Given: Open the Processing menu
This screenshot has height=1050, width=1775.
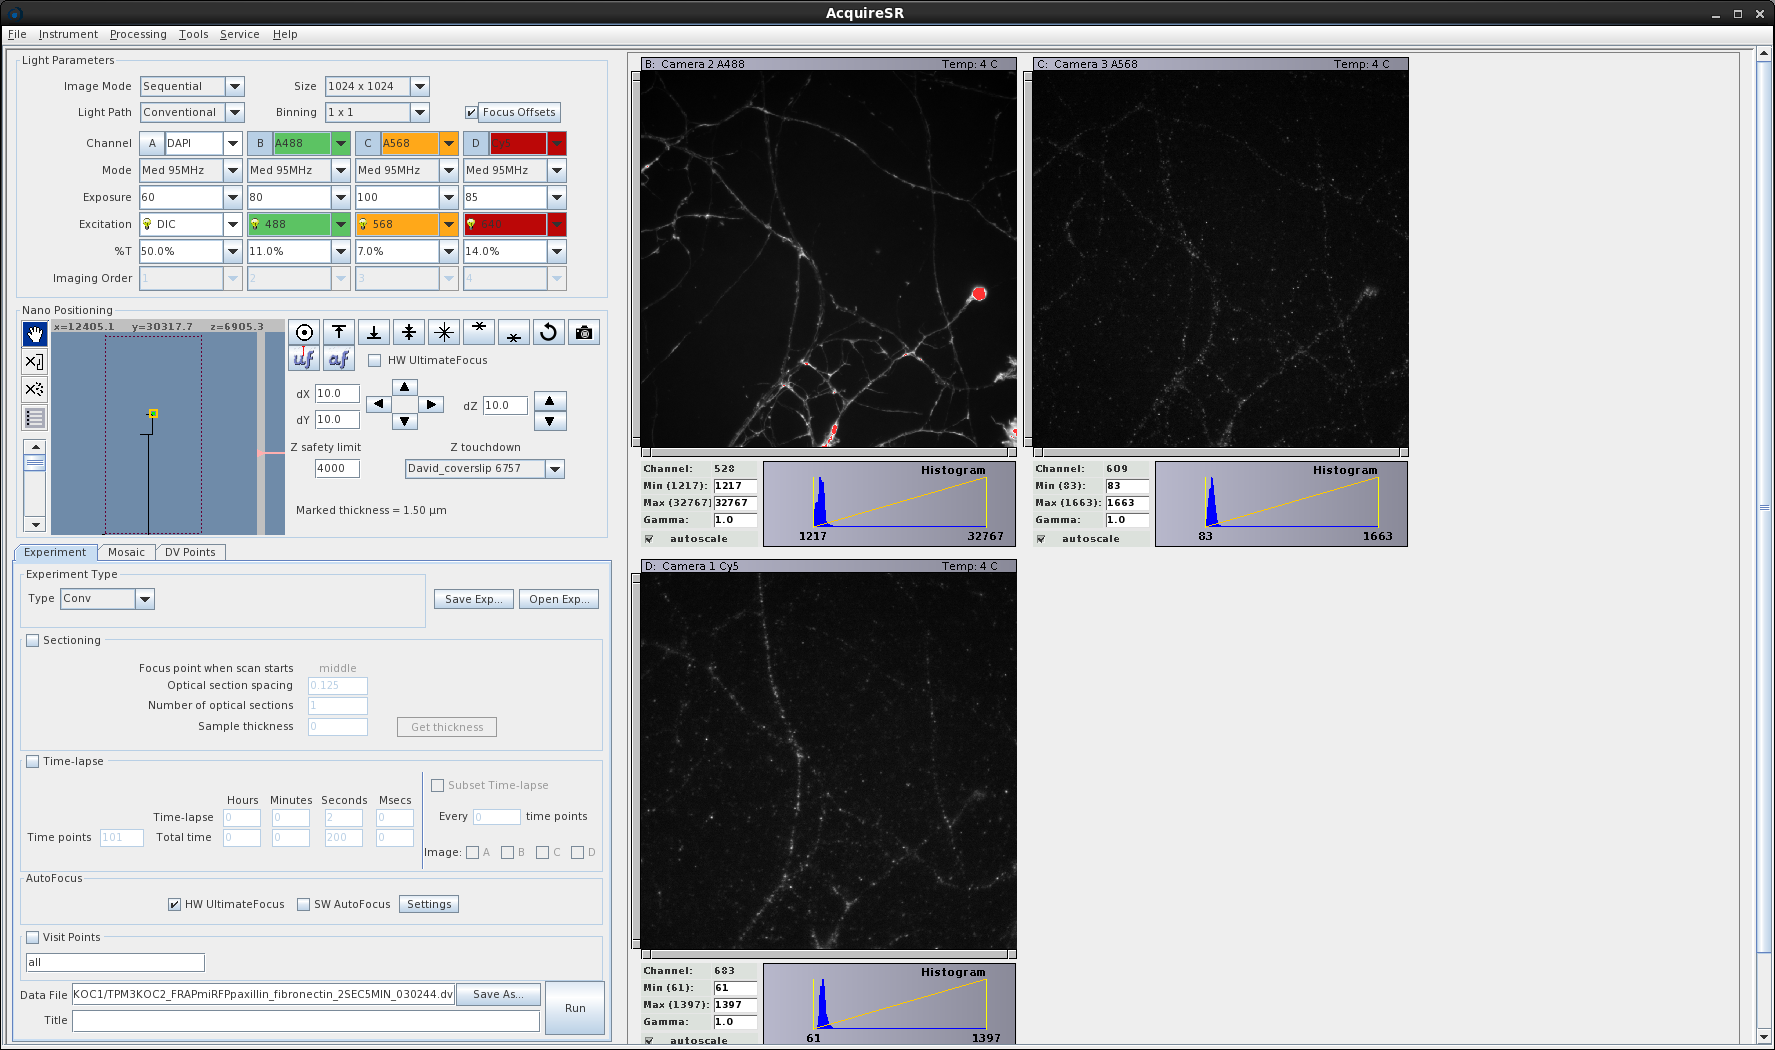Looking at the screenshot, I should pos(138,34).
